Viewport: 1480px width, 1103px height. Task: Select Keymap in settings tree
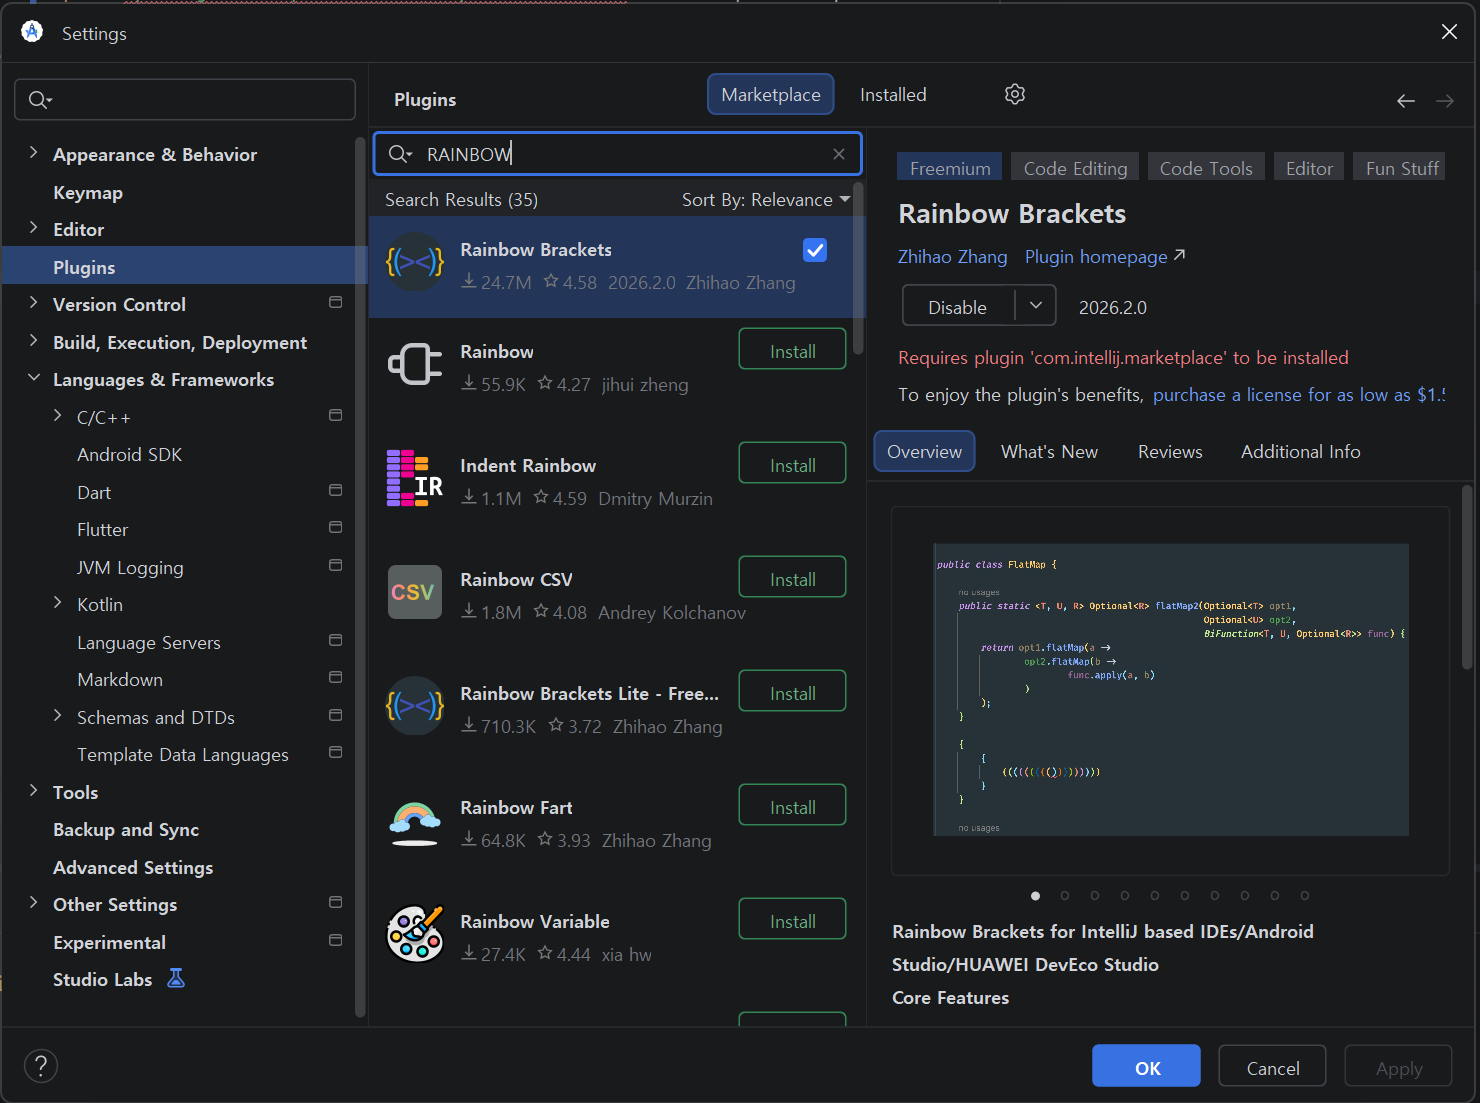coord(88,192)
